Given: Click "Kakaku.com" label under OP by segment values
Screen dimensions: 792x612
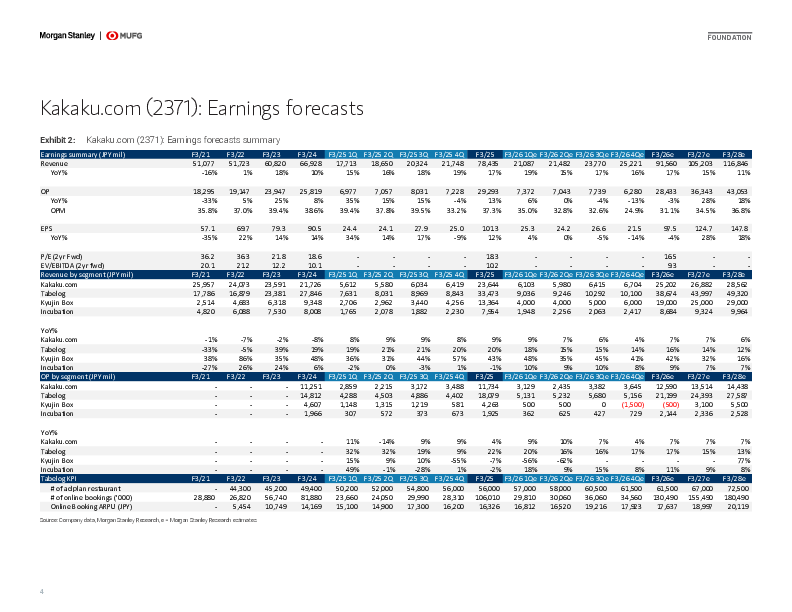Looking at the screenshot, I should [59, 387].
